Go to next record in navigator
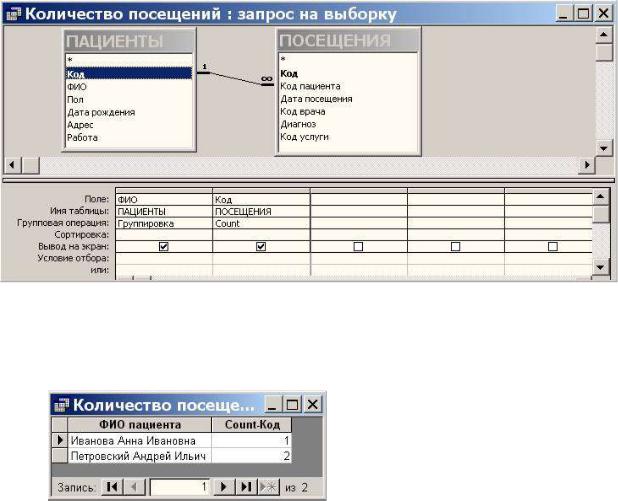 [x=224, y=487]
